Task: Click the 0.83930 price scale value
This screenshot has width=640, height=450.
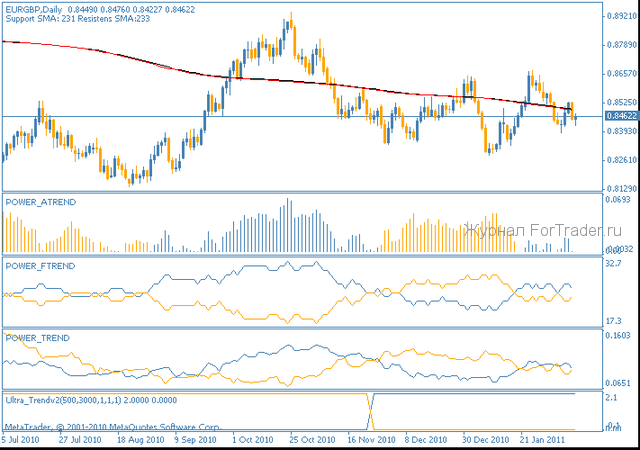Action: click(x=622, y=131)
